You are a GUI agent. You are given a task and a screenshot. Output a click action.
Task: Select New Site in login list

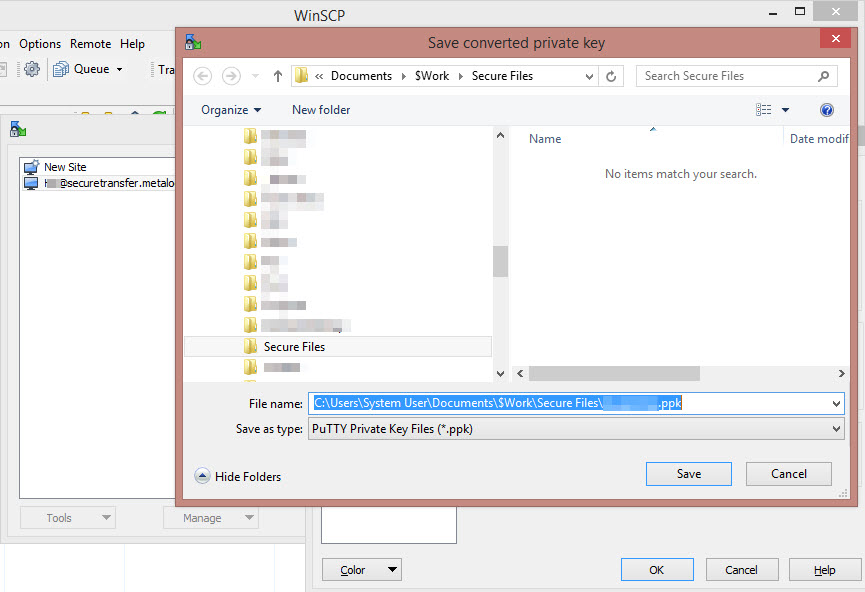pyautogui.click(x=65, y=167)
